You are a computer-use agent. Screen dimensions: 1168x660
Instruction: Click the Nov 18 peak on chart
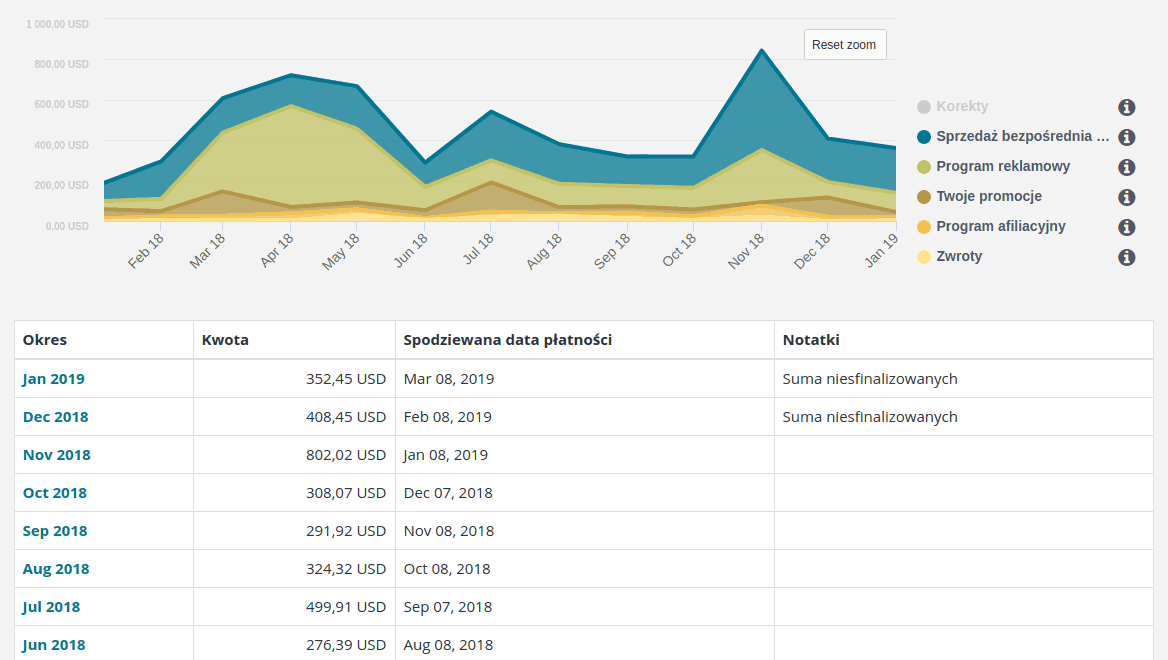(x=761, y=51)
